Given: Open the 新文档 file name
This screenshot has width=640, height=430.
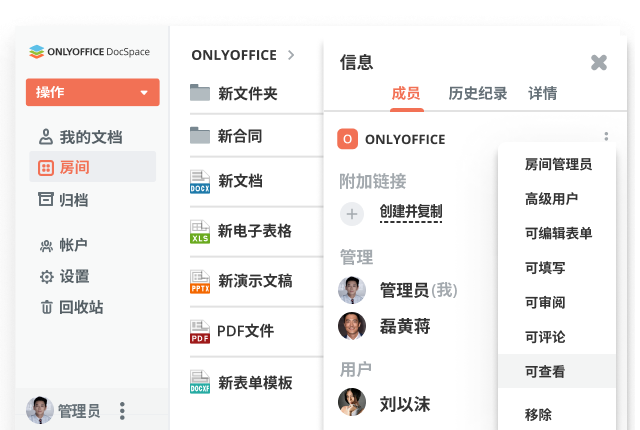Looking at the screenshot, I should pyautogui.click(x=240, y=181).
